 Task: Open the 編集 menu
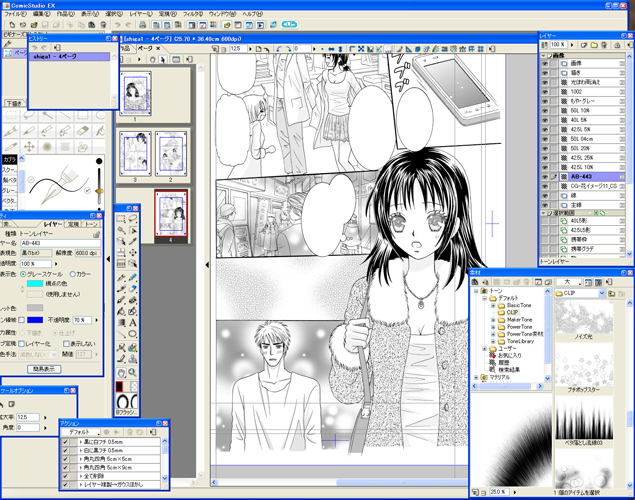[x=42, y=14]
